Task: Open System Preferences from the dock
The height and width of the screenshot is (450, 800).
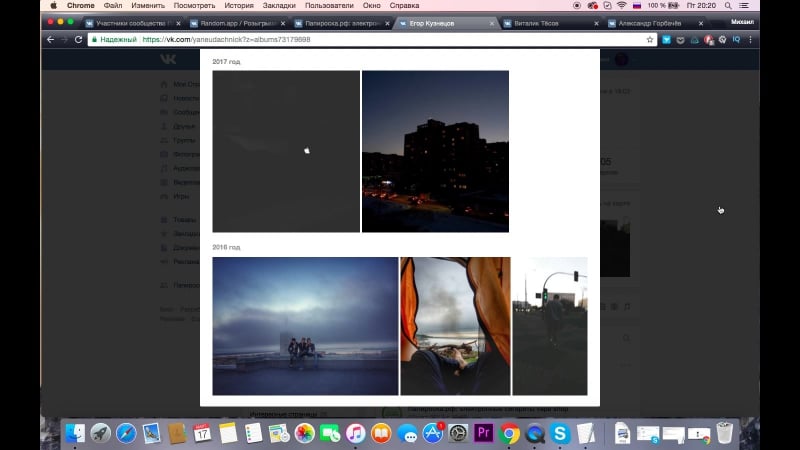Action: point(458,433)
